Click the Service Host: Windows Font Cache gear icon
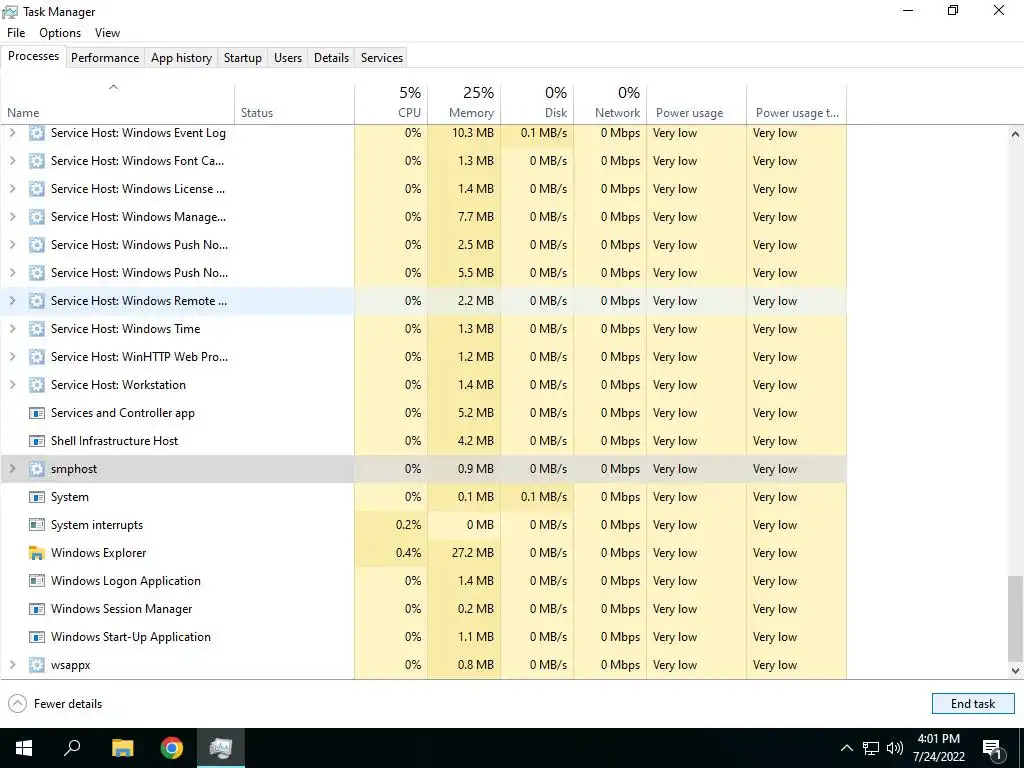1024x768 pixels. click(37, 161)
